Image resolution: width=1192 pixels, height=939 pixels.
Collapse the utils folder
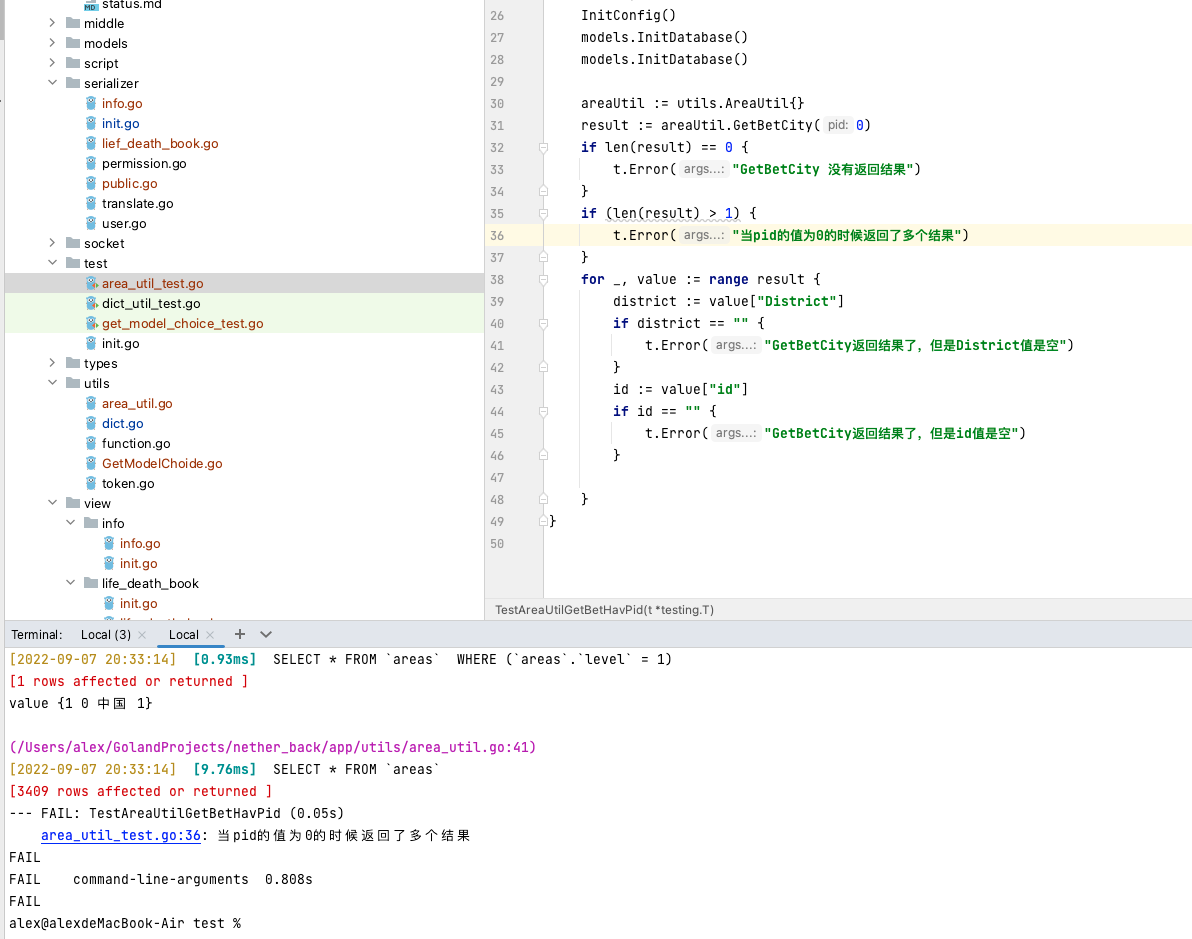[x=53, y=383]
